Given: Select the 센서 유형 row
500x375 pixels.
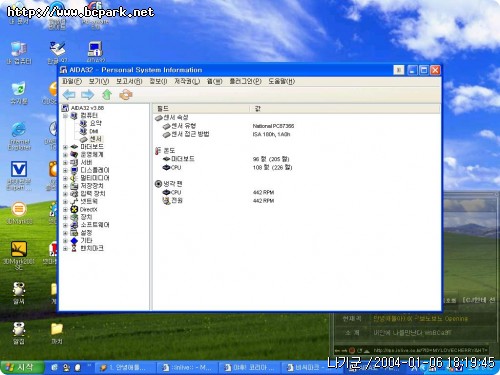Looking at the screenshot, I should pos(180,126).
